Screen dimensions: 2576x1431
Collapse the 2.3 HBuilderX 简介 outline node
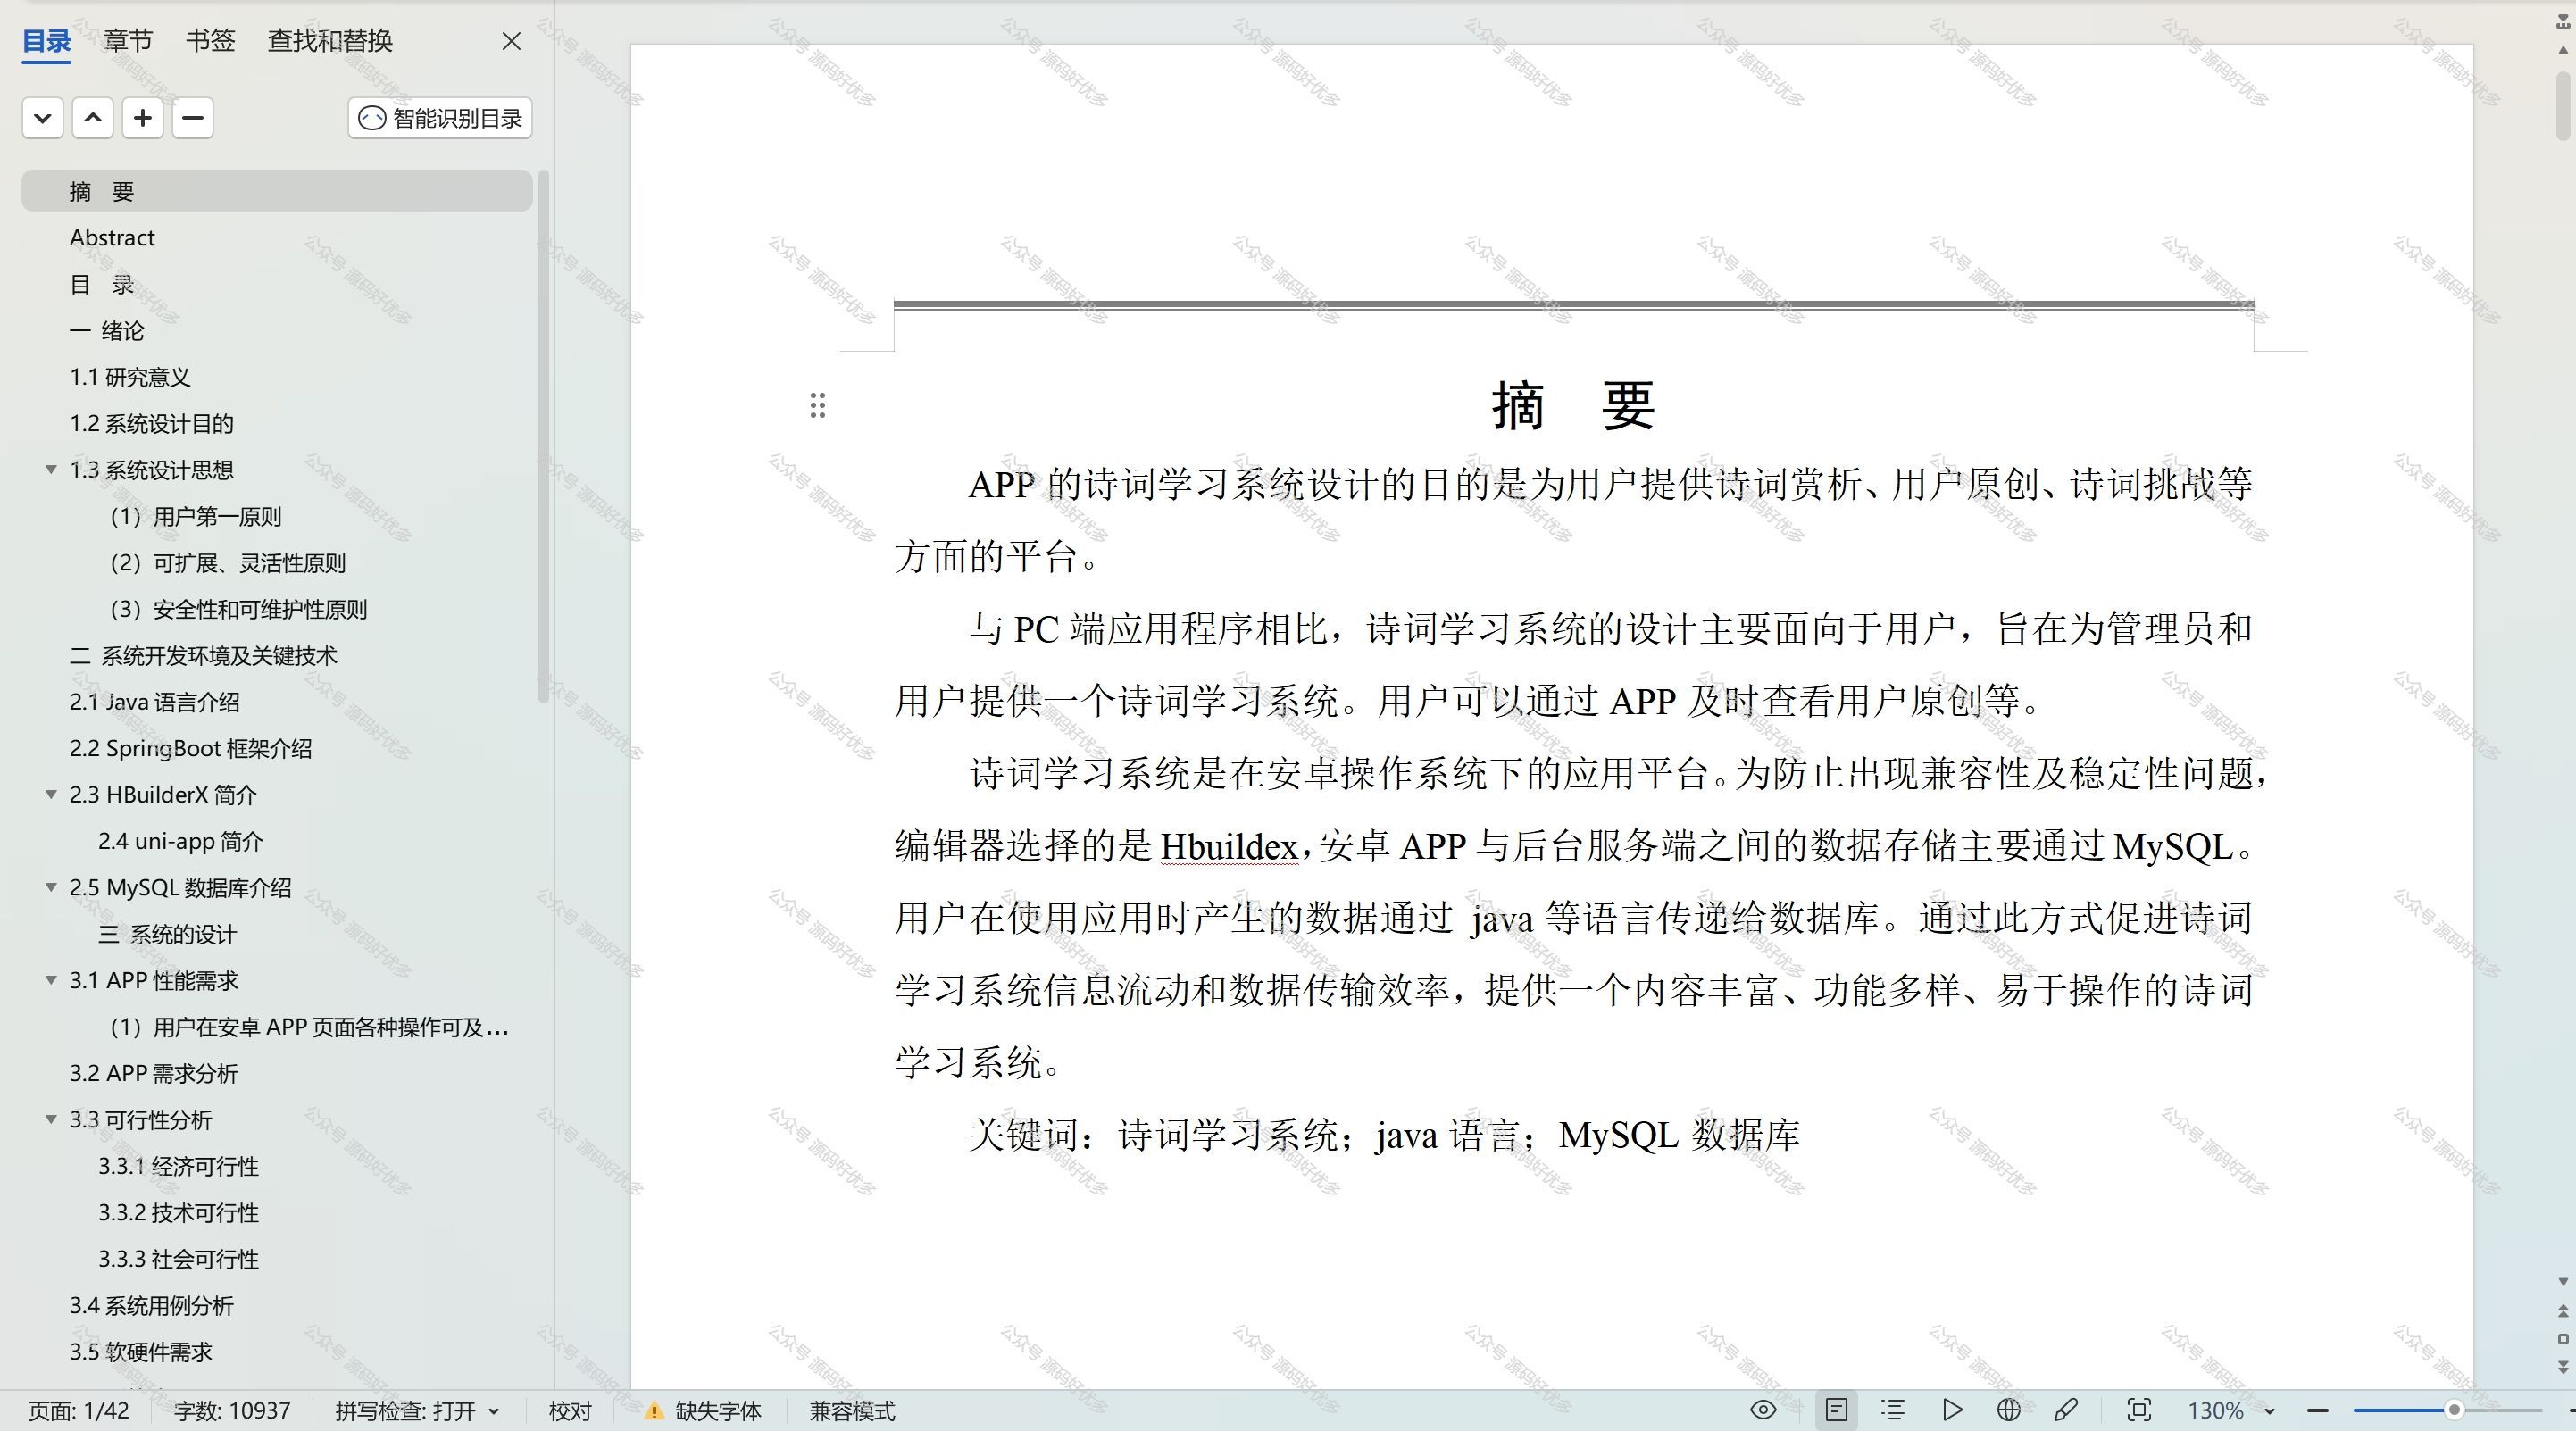tap(51, 794)
